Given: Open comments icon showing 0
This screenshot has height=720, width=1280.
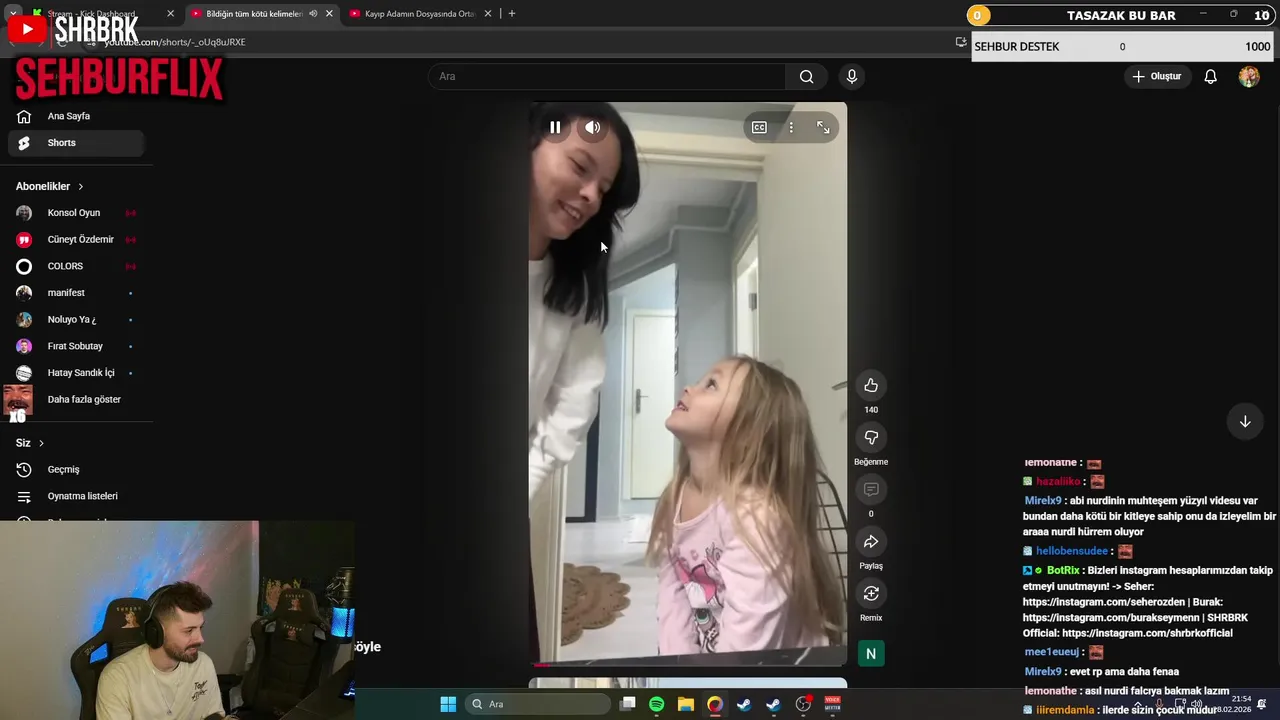Looking at the screenshot, I should tap(871, 490).
